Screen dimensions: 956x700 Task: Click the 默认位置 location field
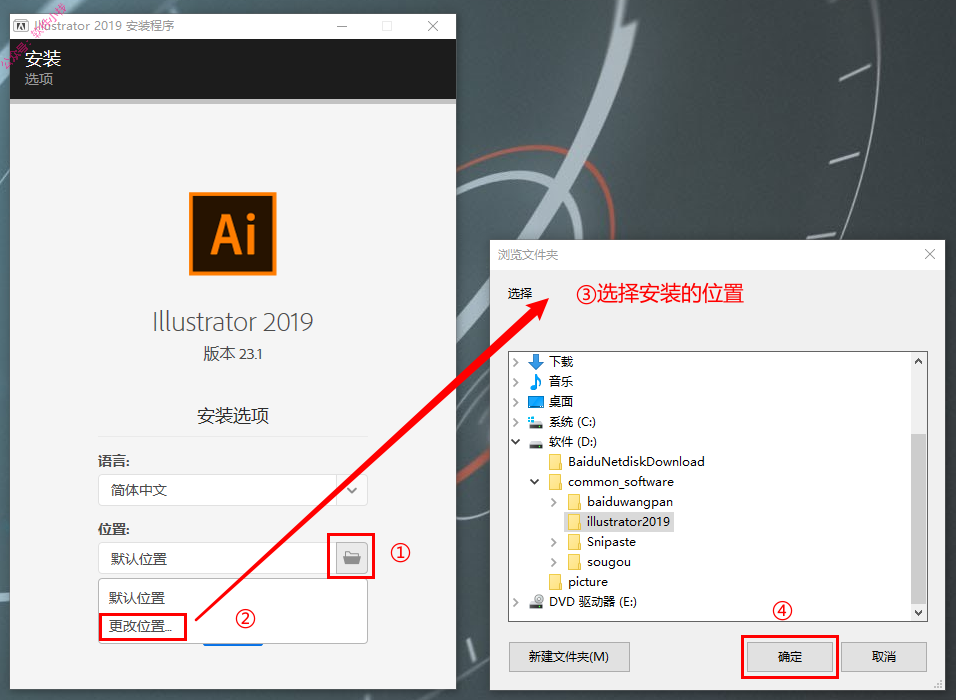tap(217, 558)
